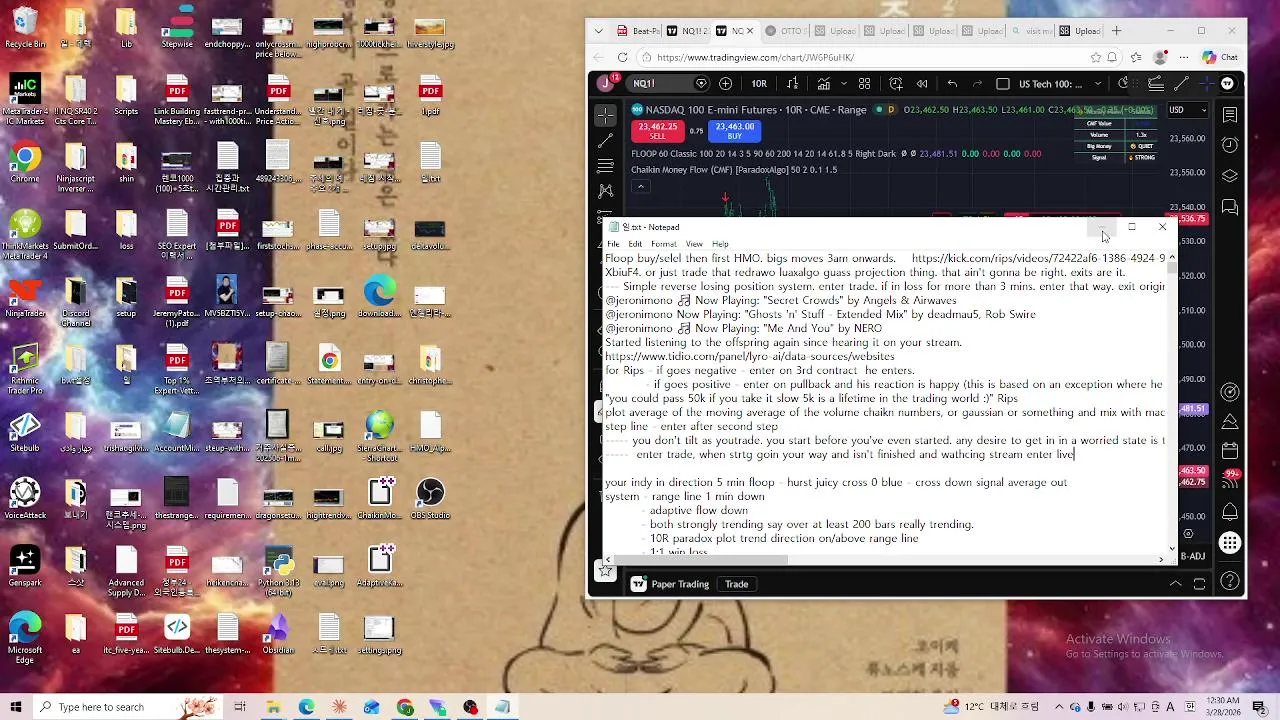1280x720 pixels.
Task: Open the Microsoft Edge desktop shortcut
Action: 25,638
